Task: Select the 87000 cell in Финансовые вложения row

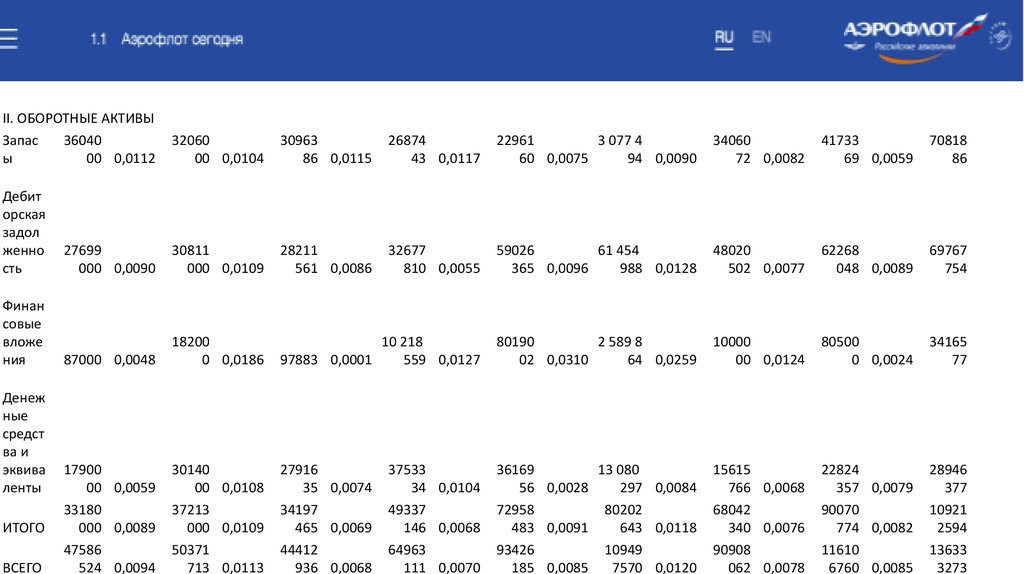Action: point(82,360)
